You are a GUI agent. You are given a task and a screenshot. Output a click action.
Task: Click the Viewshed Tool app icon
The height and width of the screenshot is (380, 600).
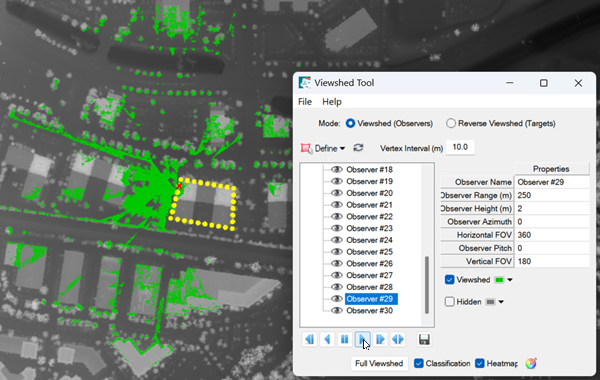[x=305, y=83]
